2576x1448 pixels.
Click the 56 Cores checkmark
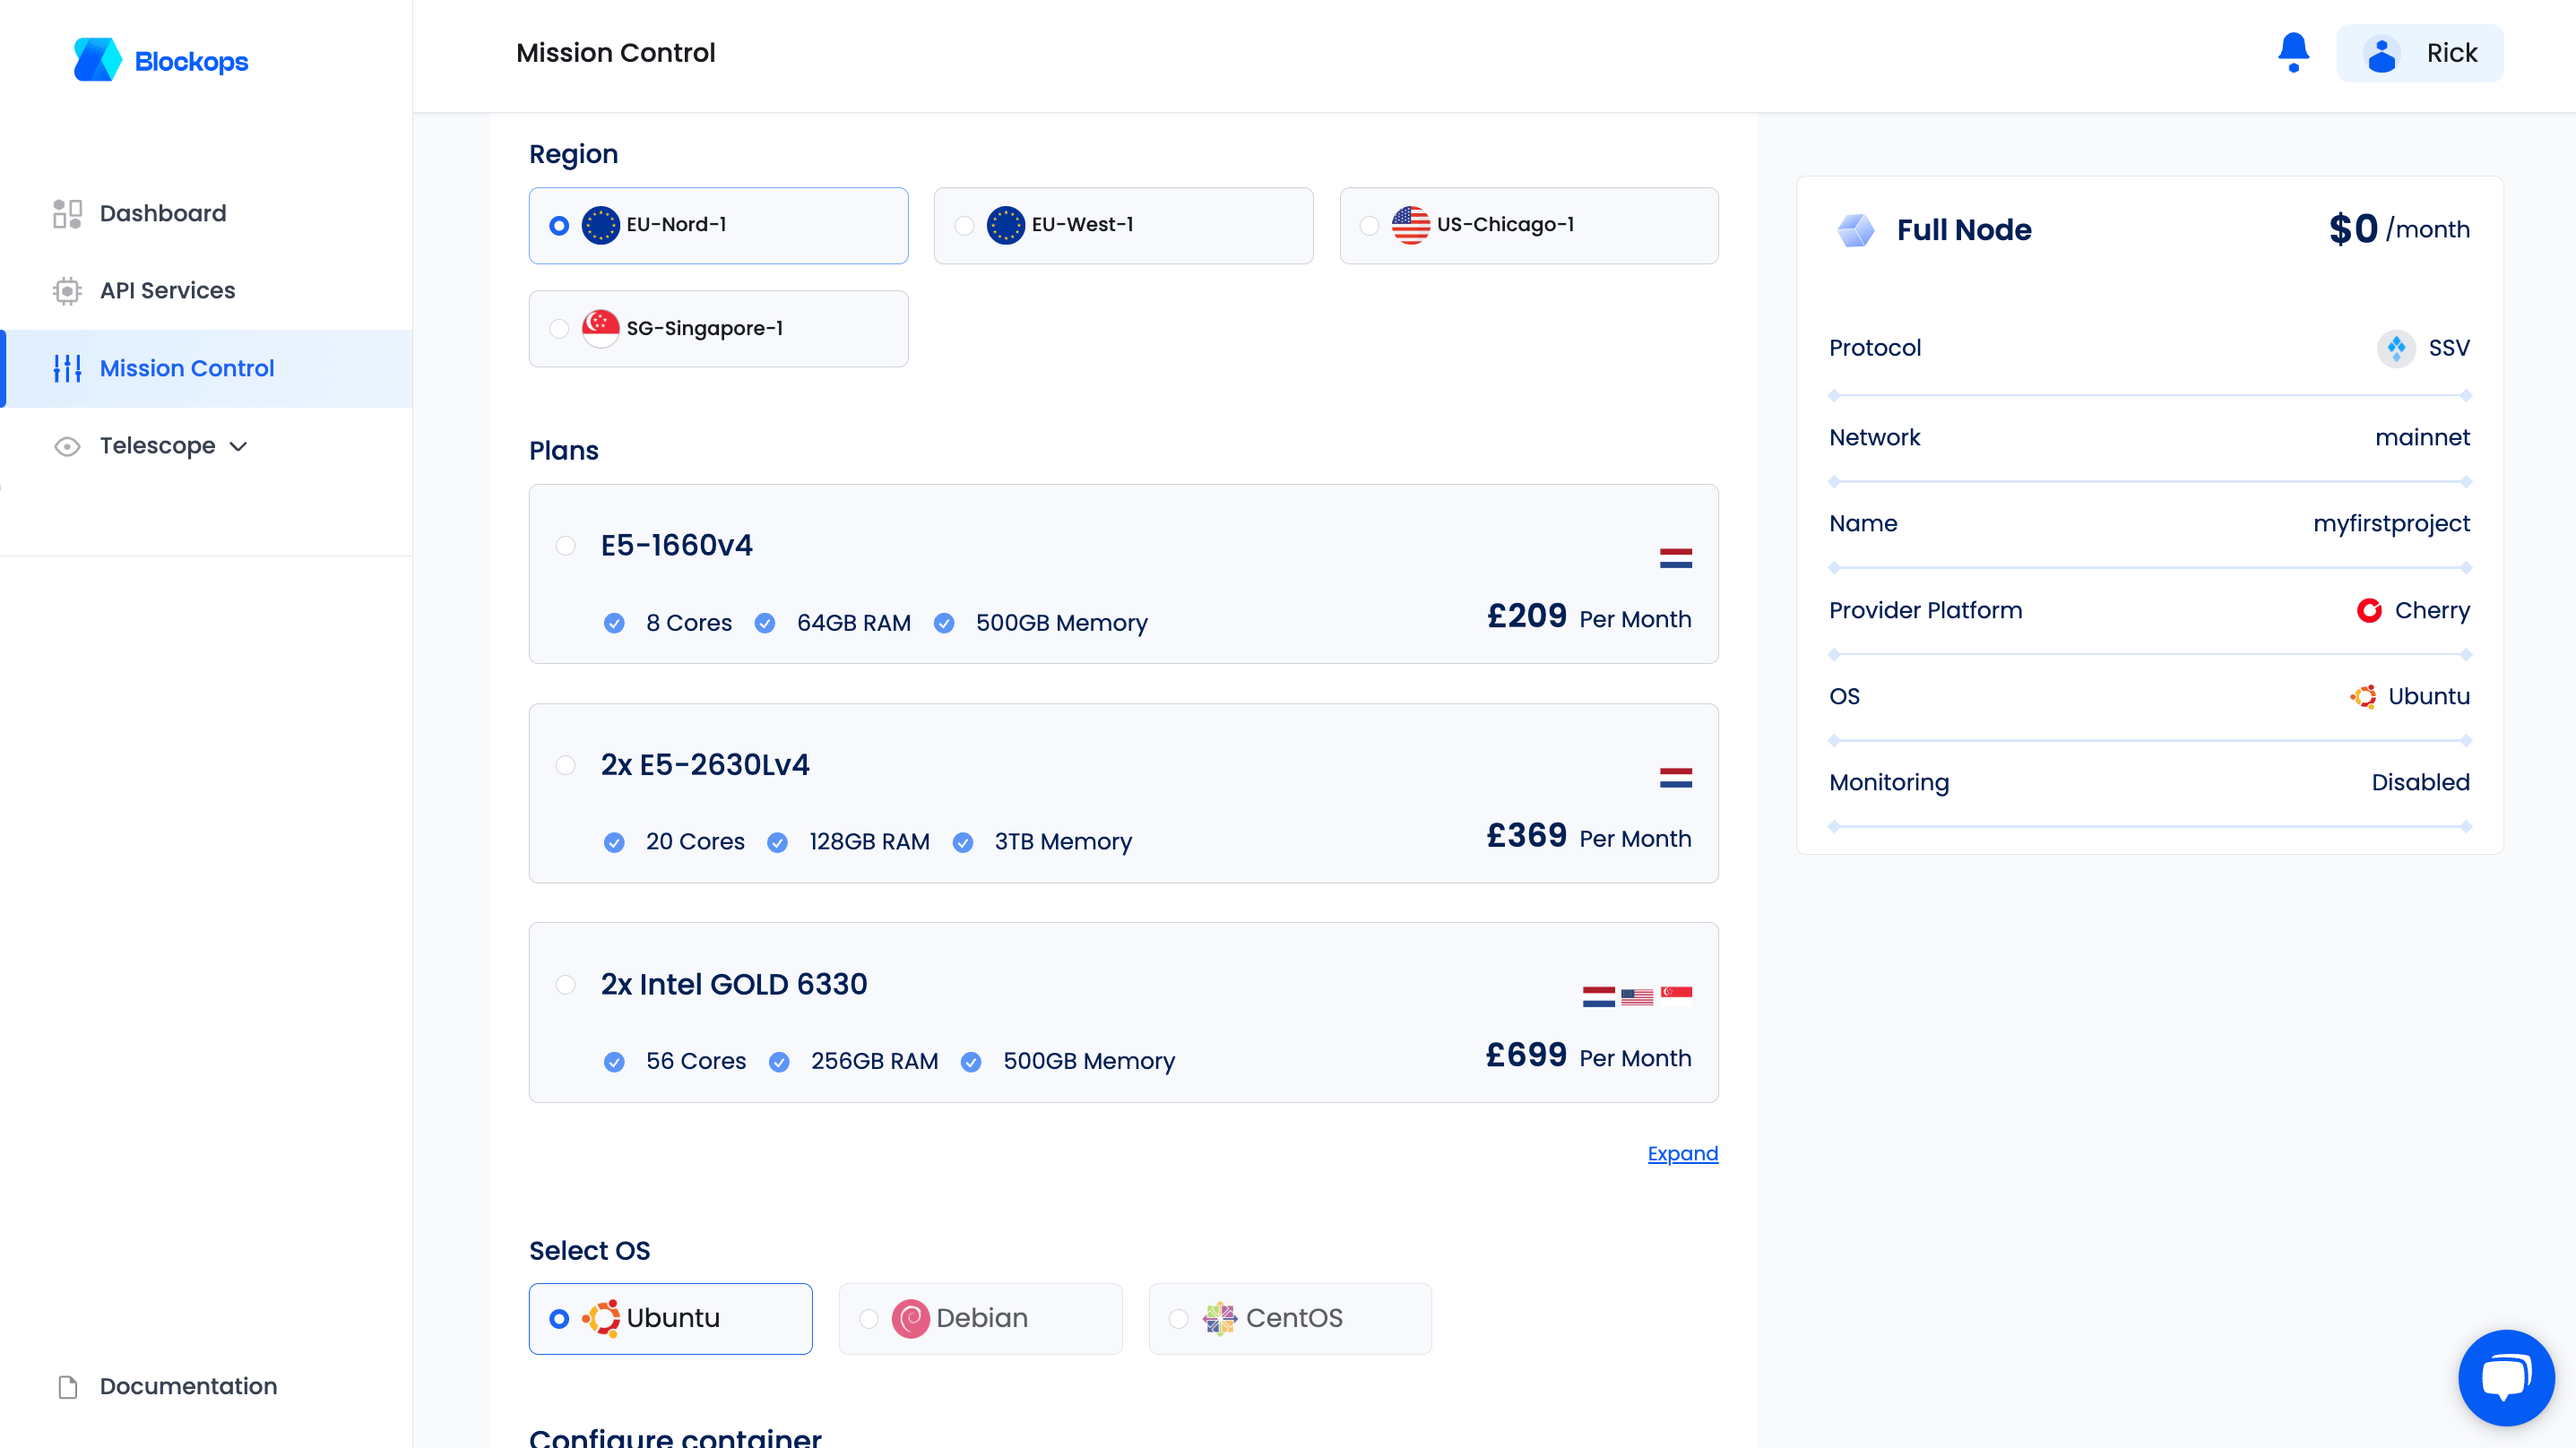coord(614,1062)
